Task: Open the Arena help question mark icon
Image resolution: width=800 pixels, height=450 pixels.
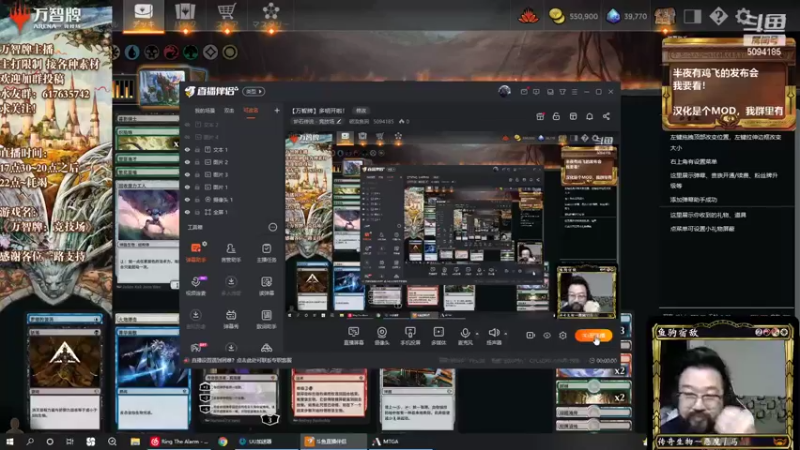Action: 718,16
